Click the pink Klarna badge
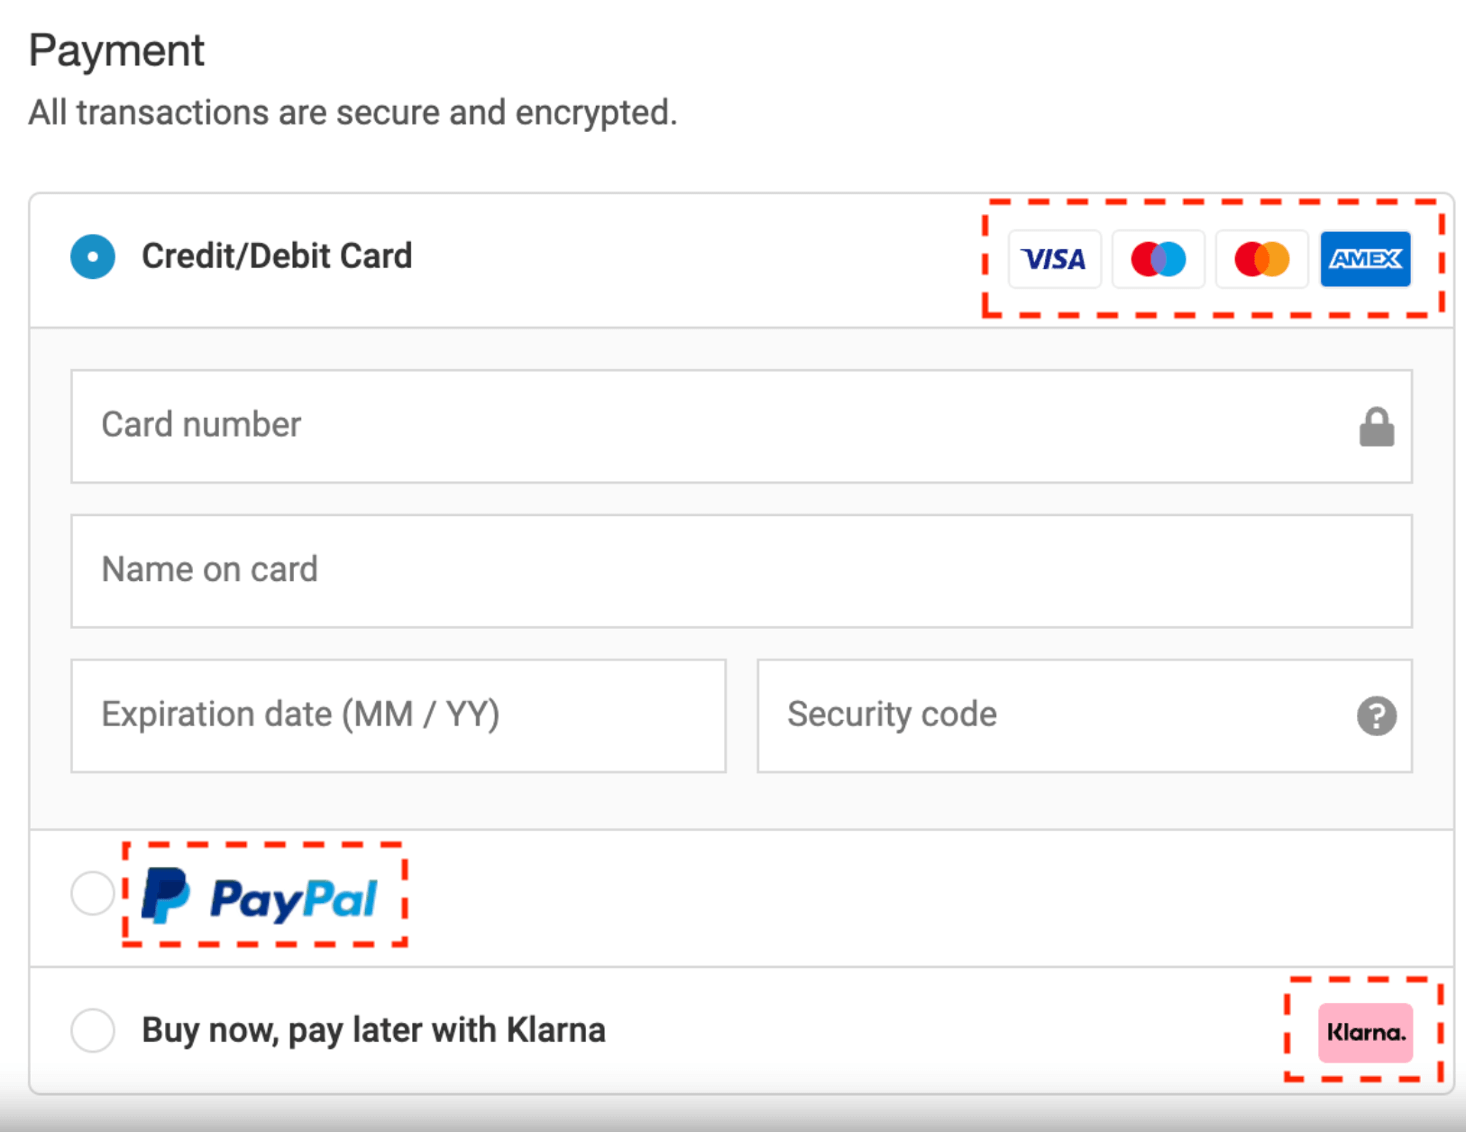Image resolution: width=1466 pixels, height=1132 pixels. [1365, 1032]
